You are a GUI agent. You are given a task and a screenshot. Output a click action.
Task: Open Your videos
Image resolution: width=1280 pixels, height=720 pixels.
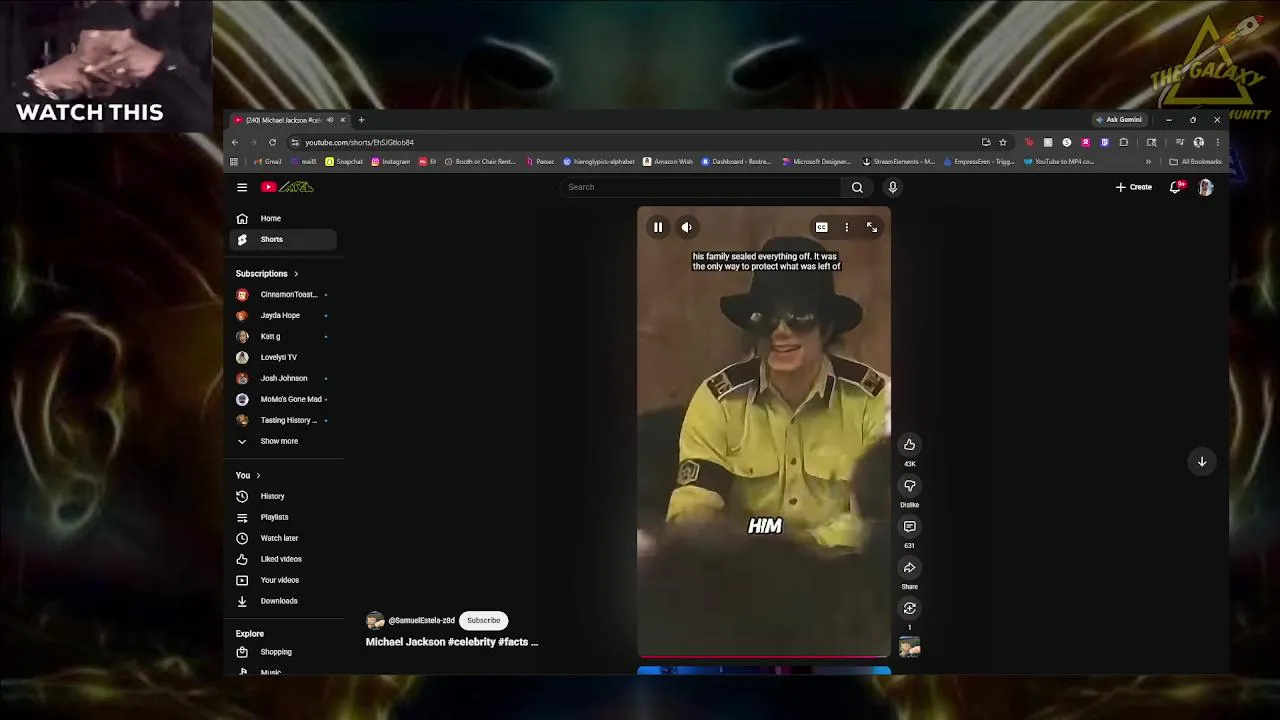283,580
